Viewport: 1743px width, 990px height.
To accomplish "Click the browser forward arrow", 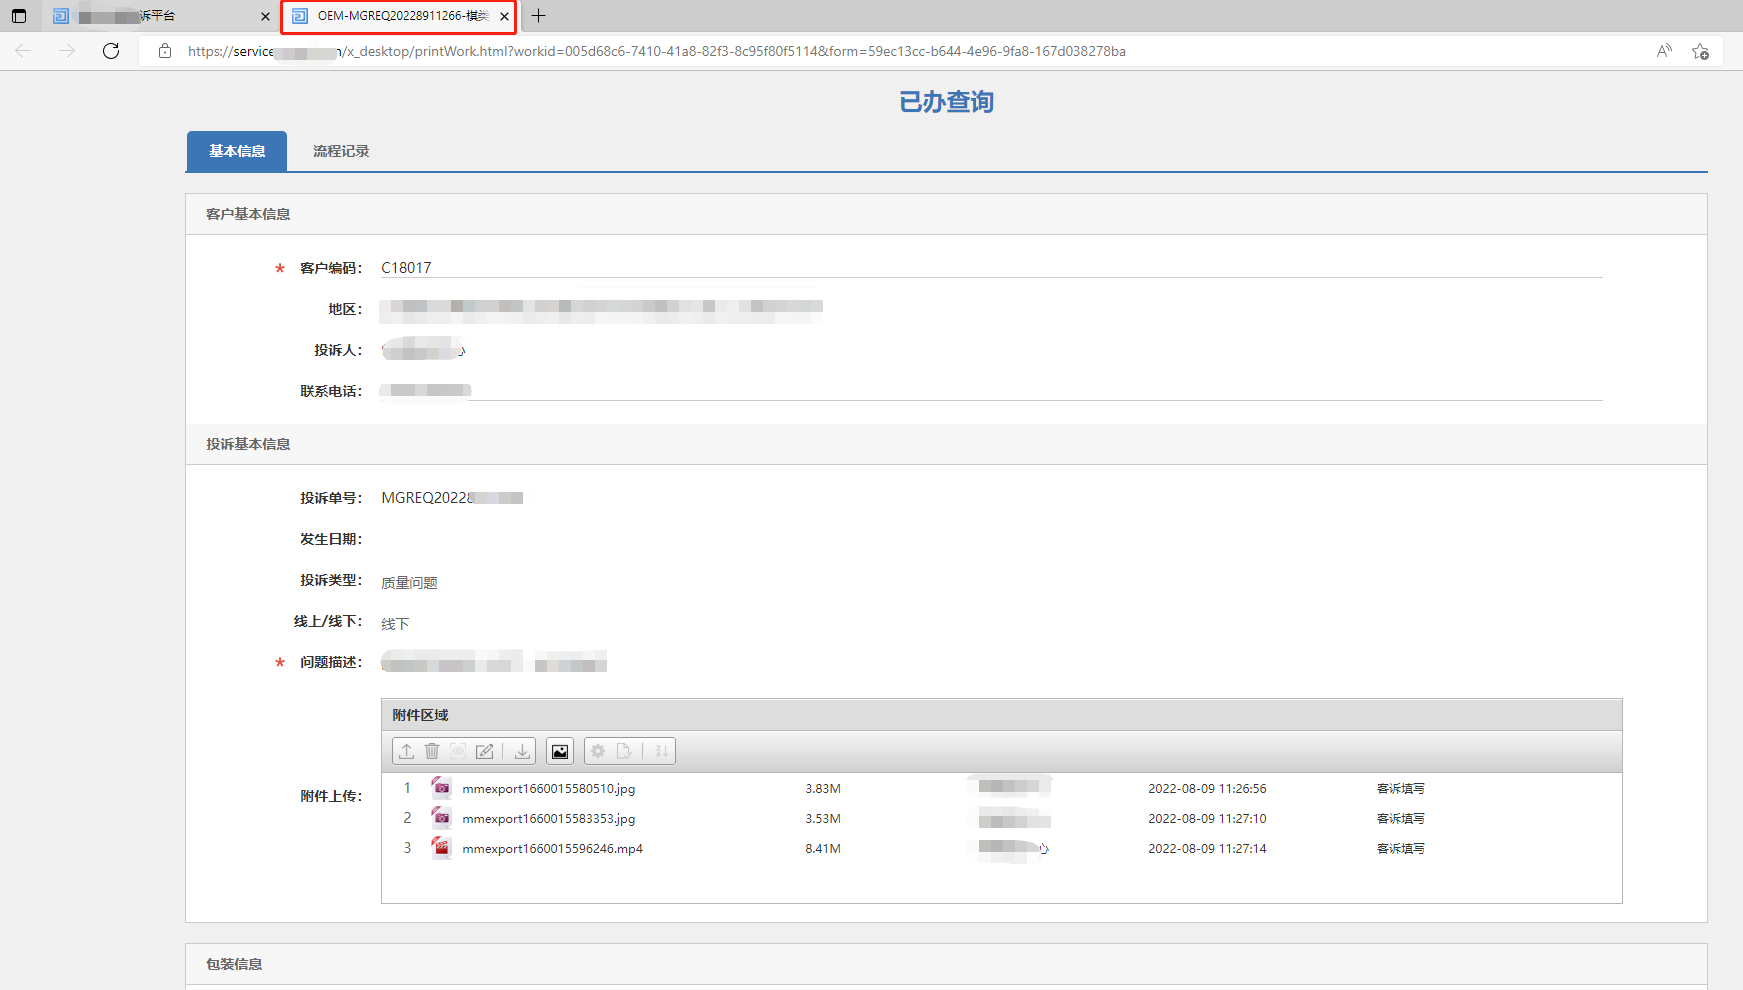I will tap(67, 51).
